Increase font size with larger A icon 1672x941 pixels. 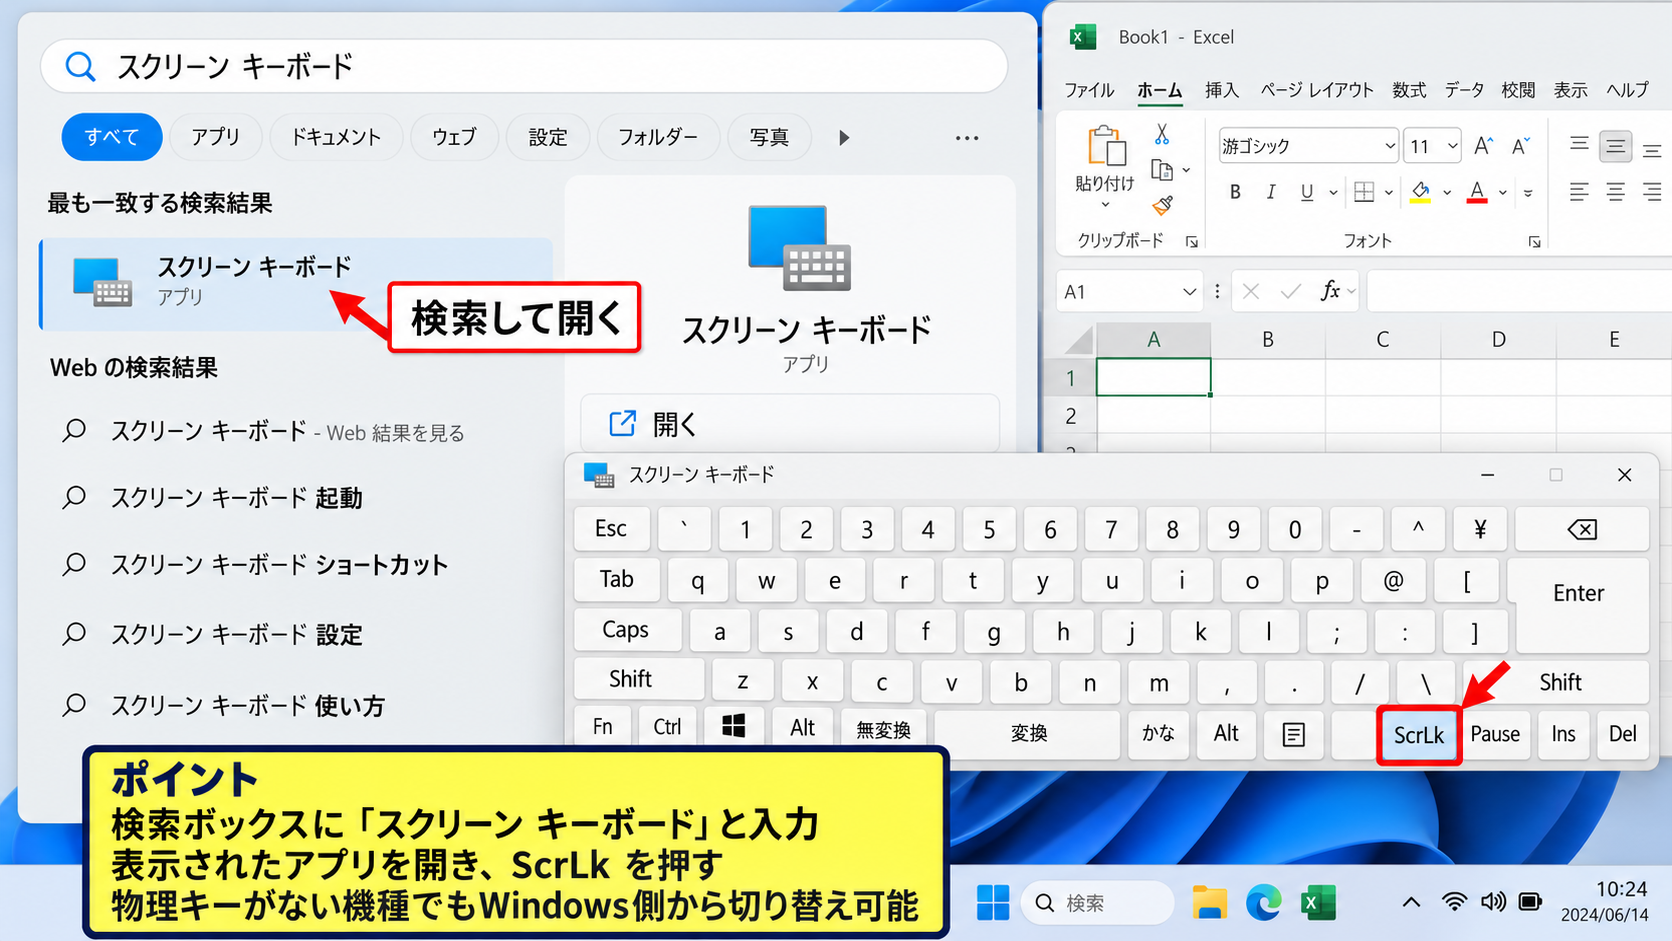1484,146
